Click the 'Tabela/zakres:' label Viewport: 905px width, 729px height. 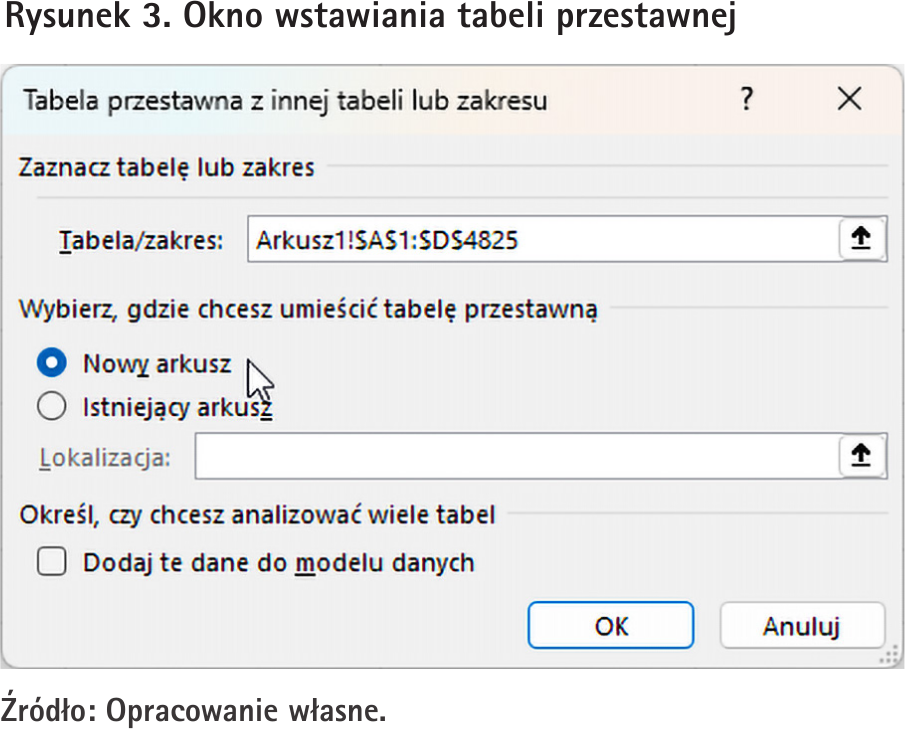(x=141, y=241)
